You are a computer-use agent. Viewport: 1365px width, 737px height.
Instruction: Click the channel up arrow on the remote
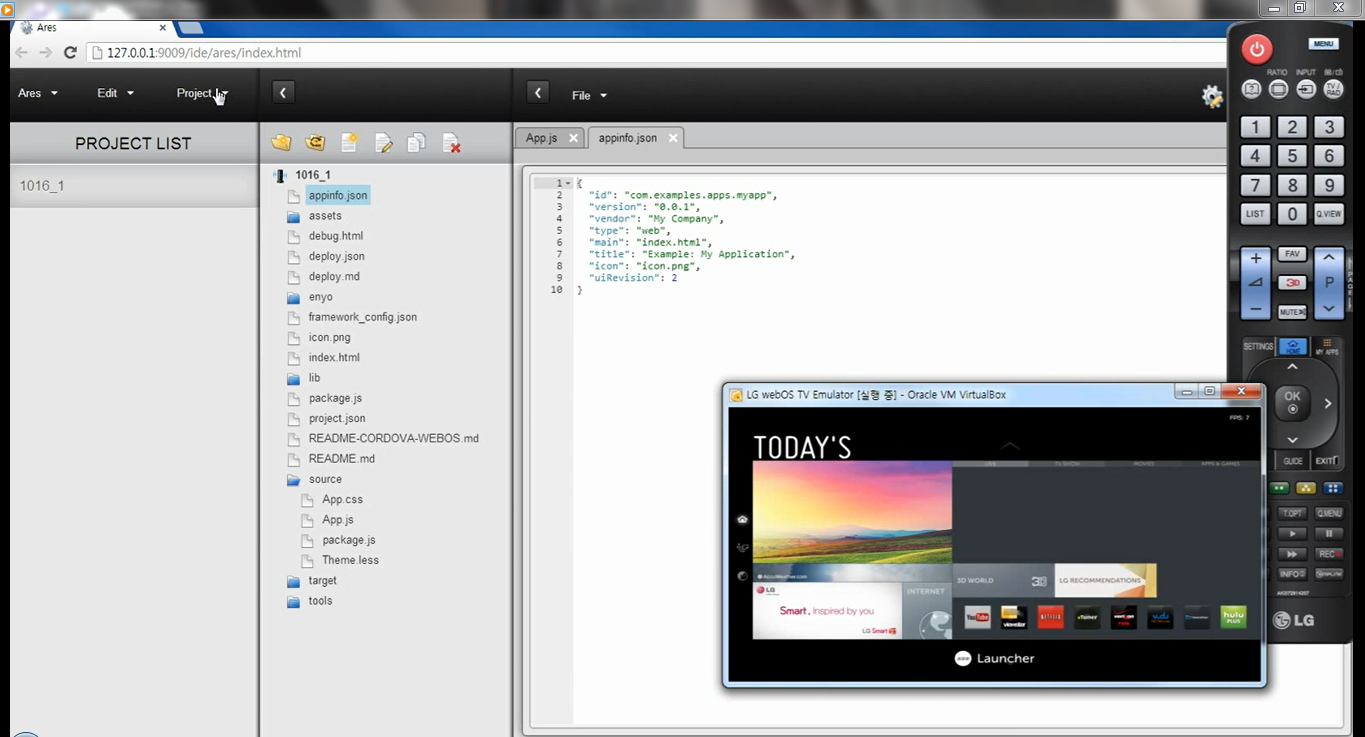[x=1329, y=258]
